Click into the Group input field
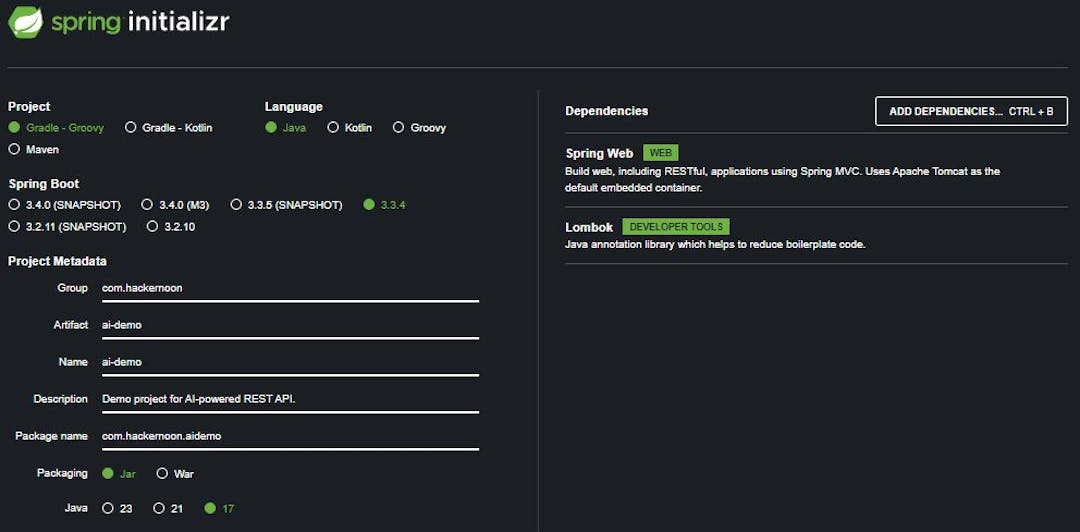This screenshot has width=1080, height=532. click(x=290, y=288)
